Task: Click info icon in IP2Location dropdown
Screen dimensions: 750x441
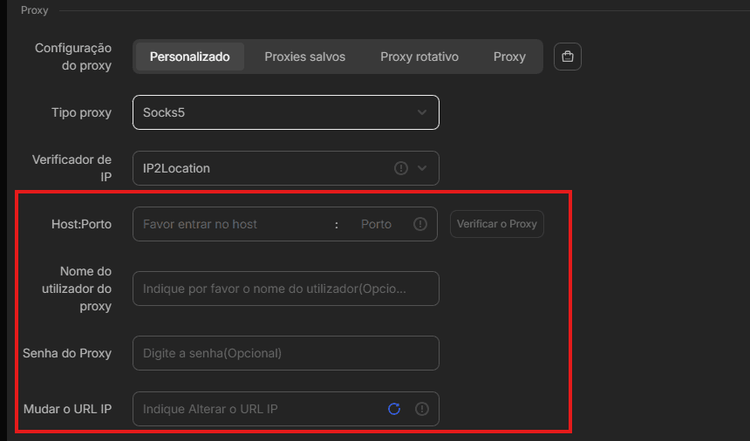Action: point(401,168)
